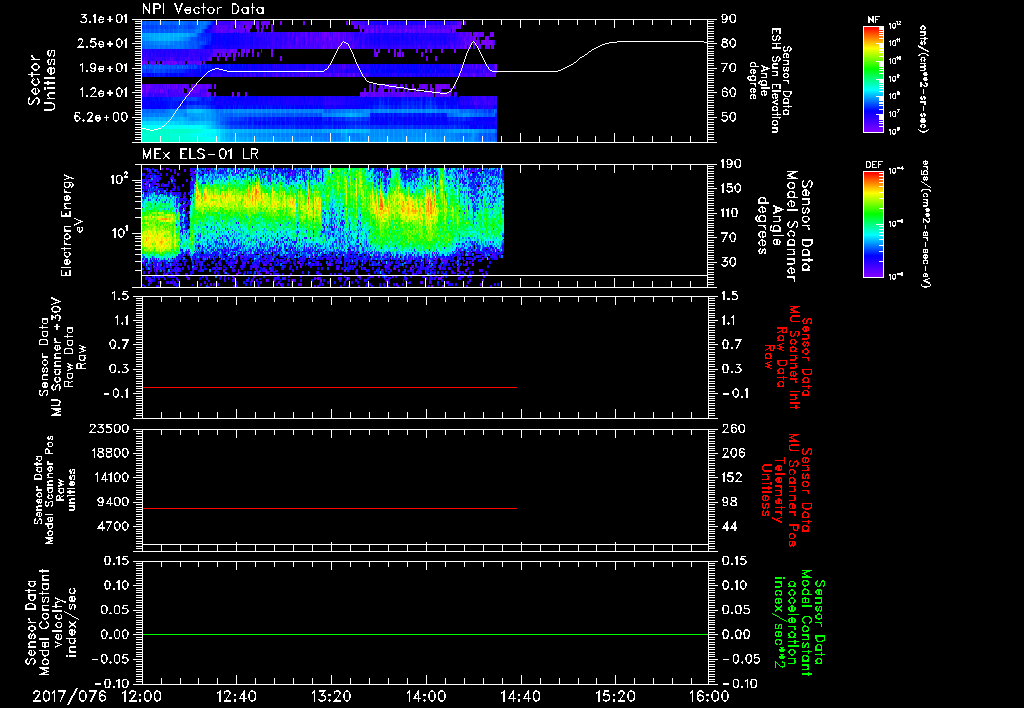Click the '18800' scanner position tick

110,453
